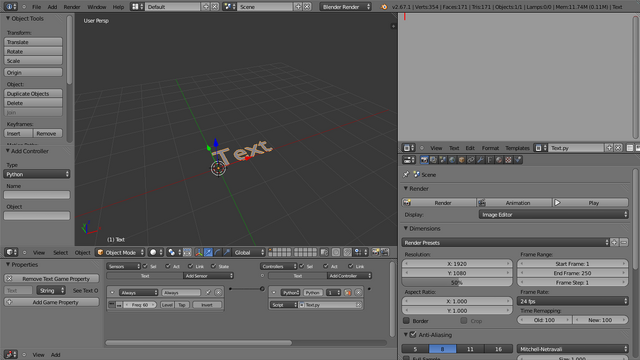Click the OpenGL render animation icon
Image resolution: width=640 pixels, height=360 pixels.
coord(384,252)
